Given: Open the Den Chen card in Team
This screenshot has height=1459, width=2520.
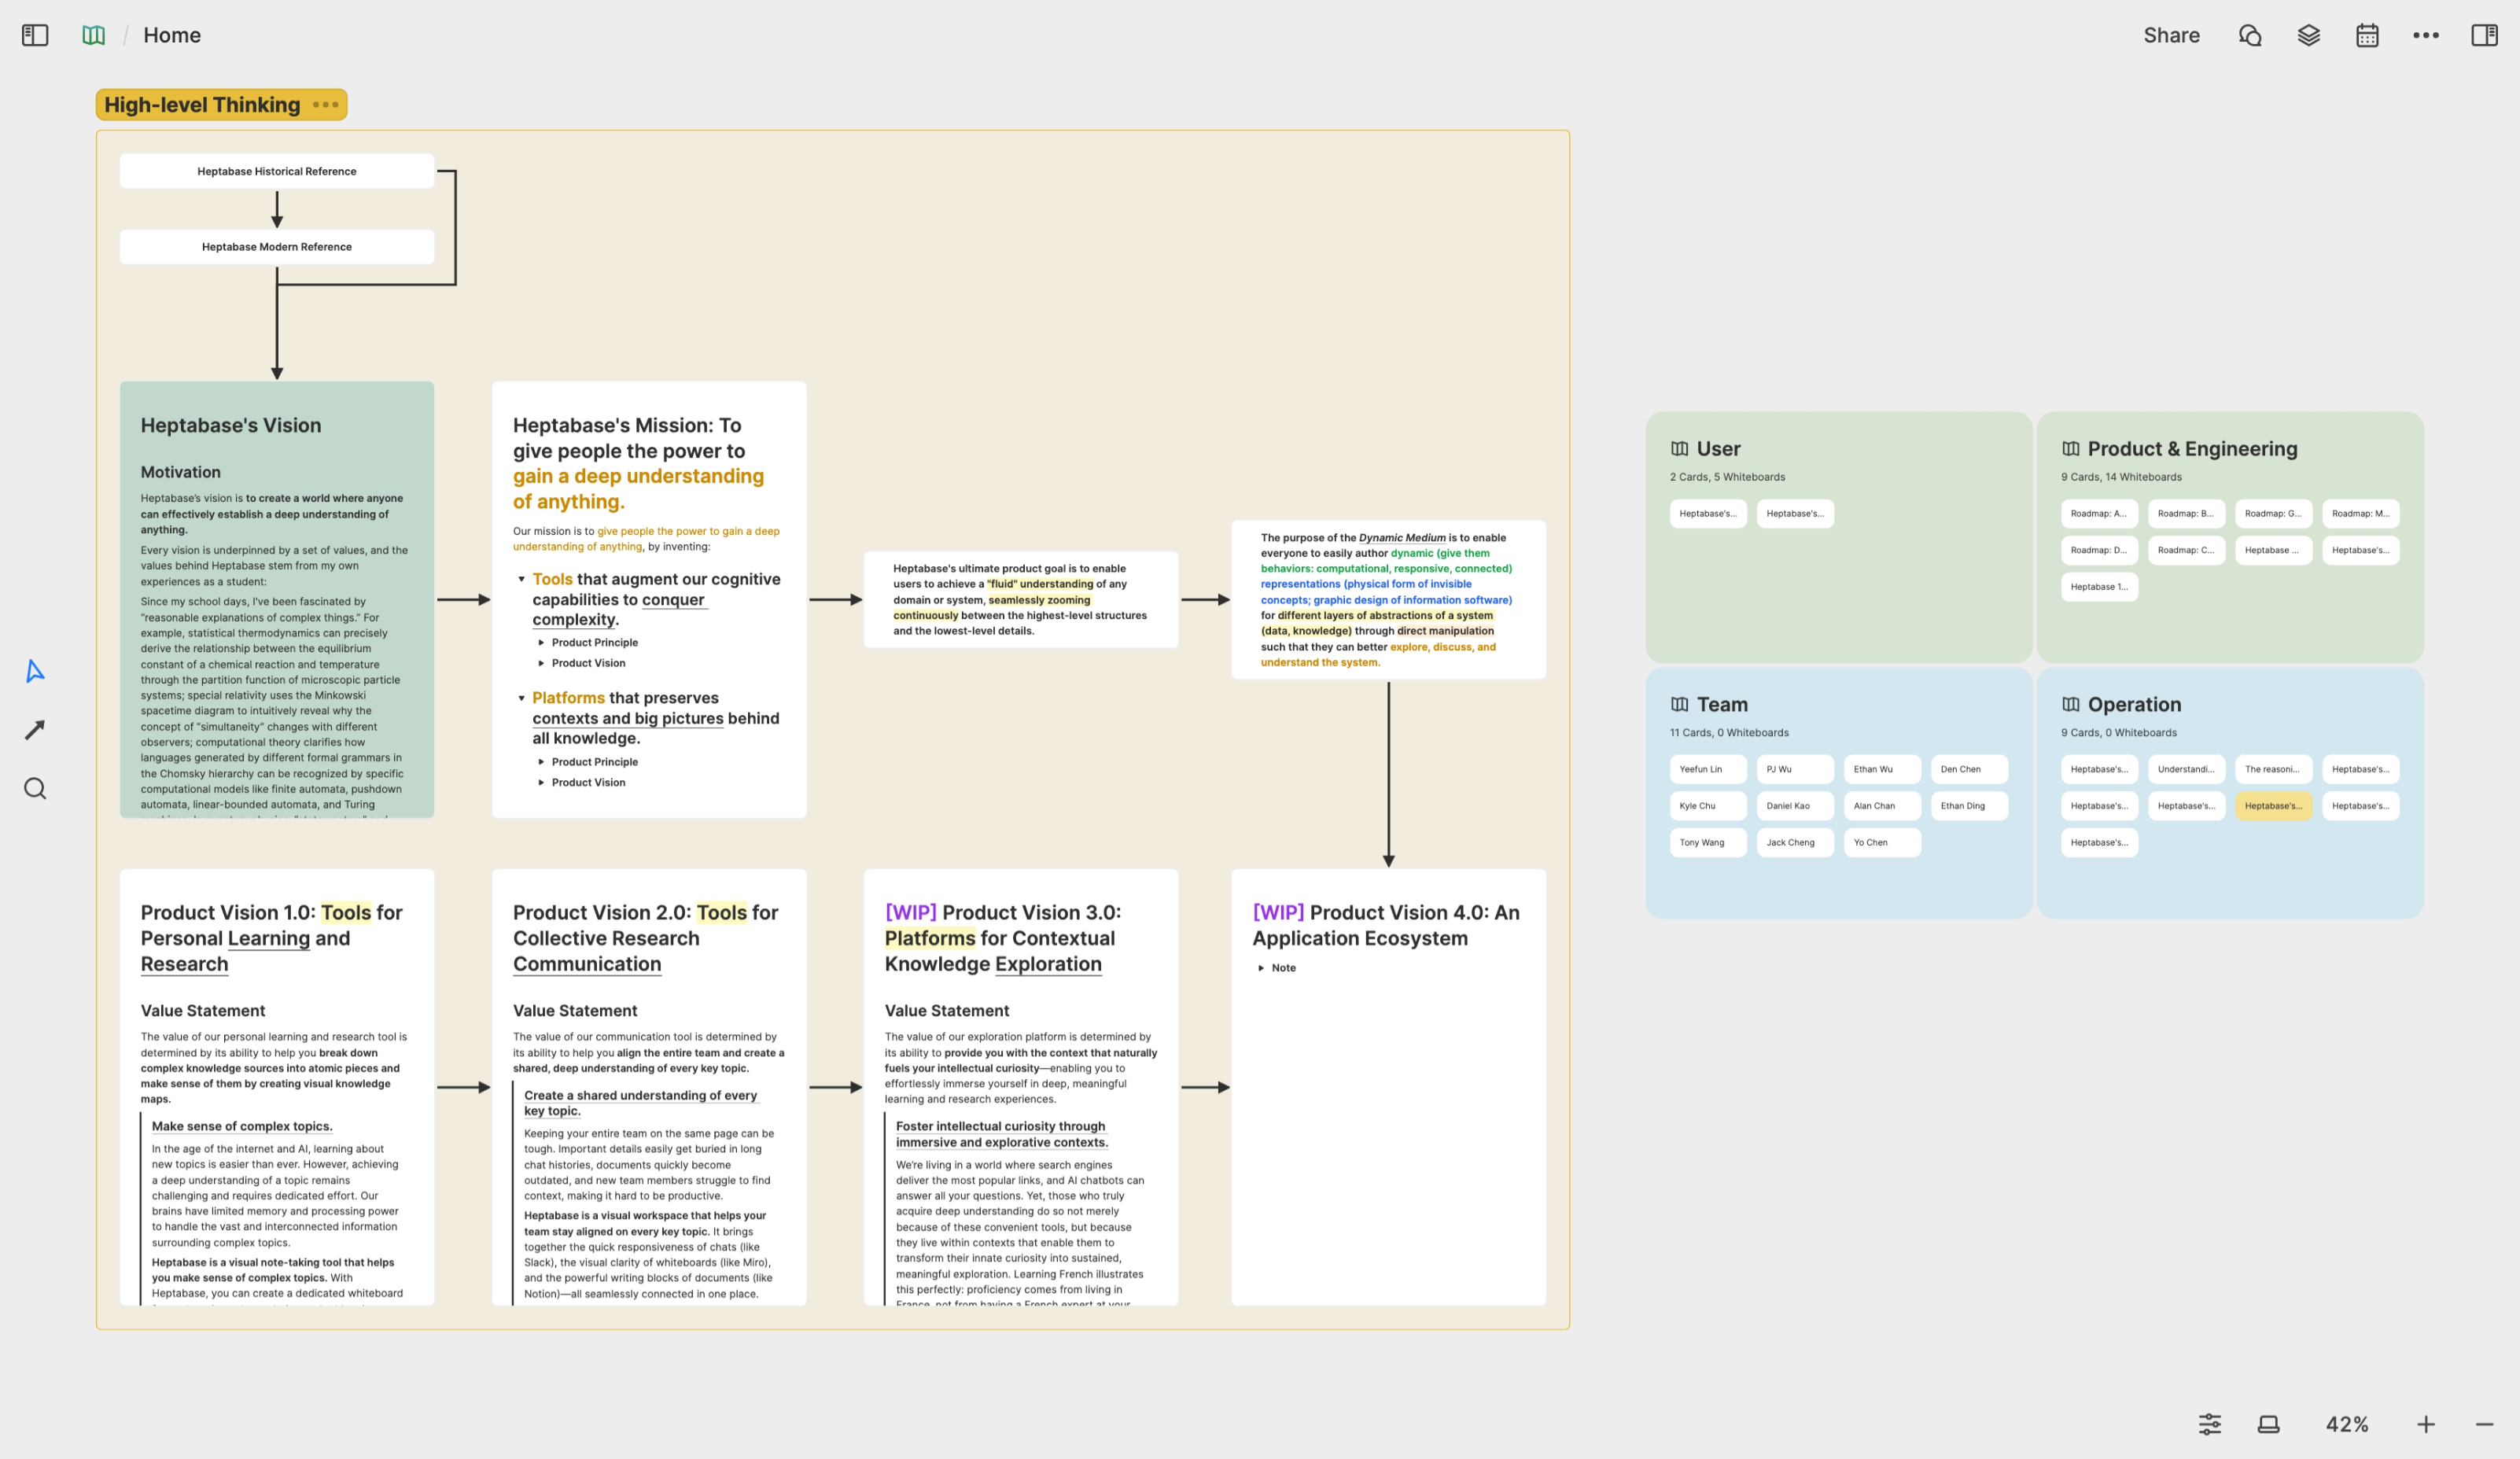Looking at the screenshot, I should [x=1969, y=769].
